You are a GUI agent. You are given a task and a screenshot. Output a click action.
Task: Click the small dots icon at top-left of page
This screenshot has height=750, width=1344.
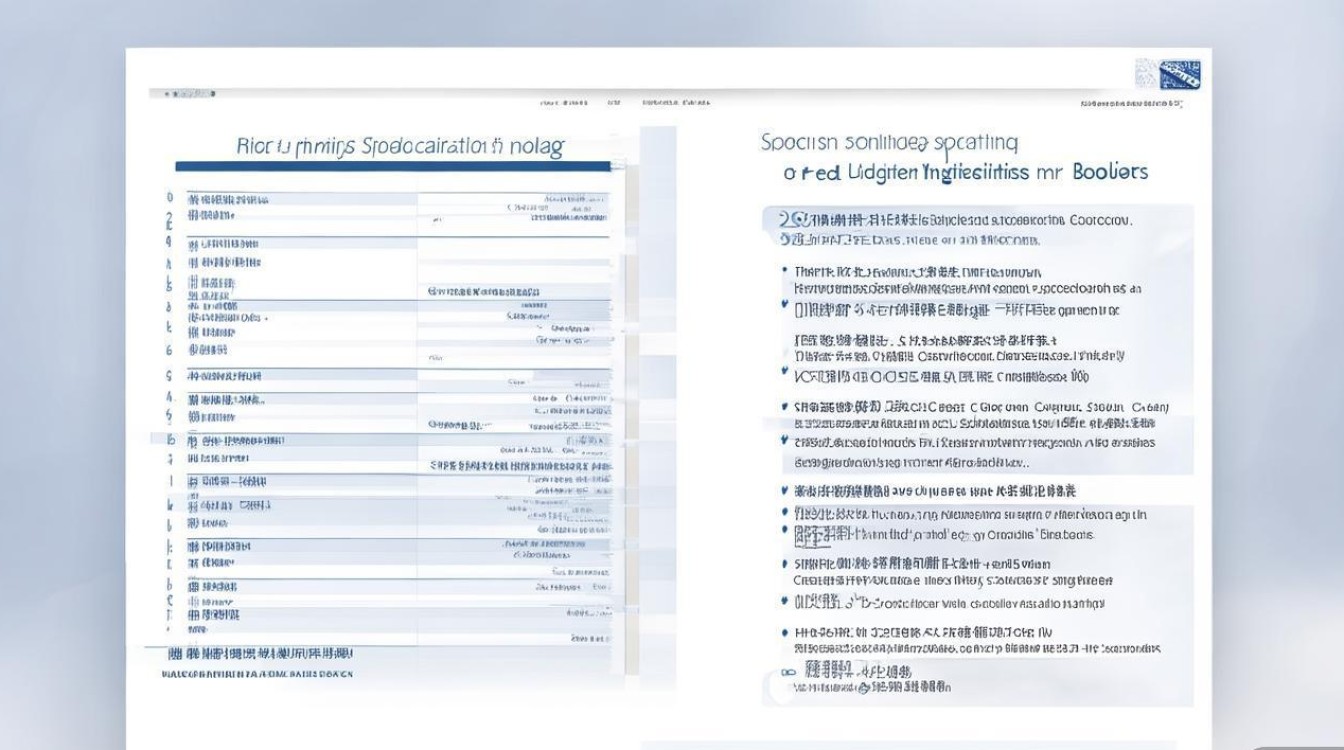point(183,94)
